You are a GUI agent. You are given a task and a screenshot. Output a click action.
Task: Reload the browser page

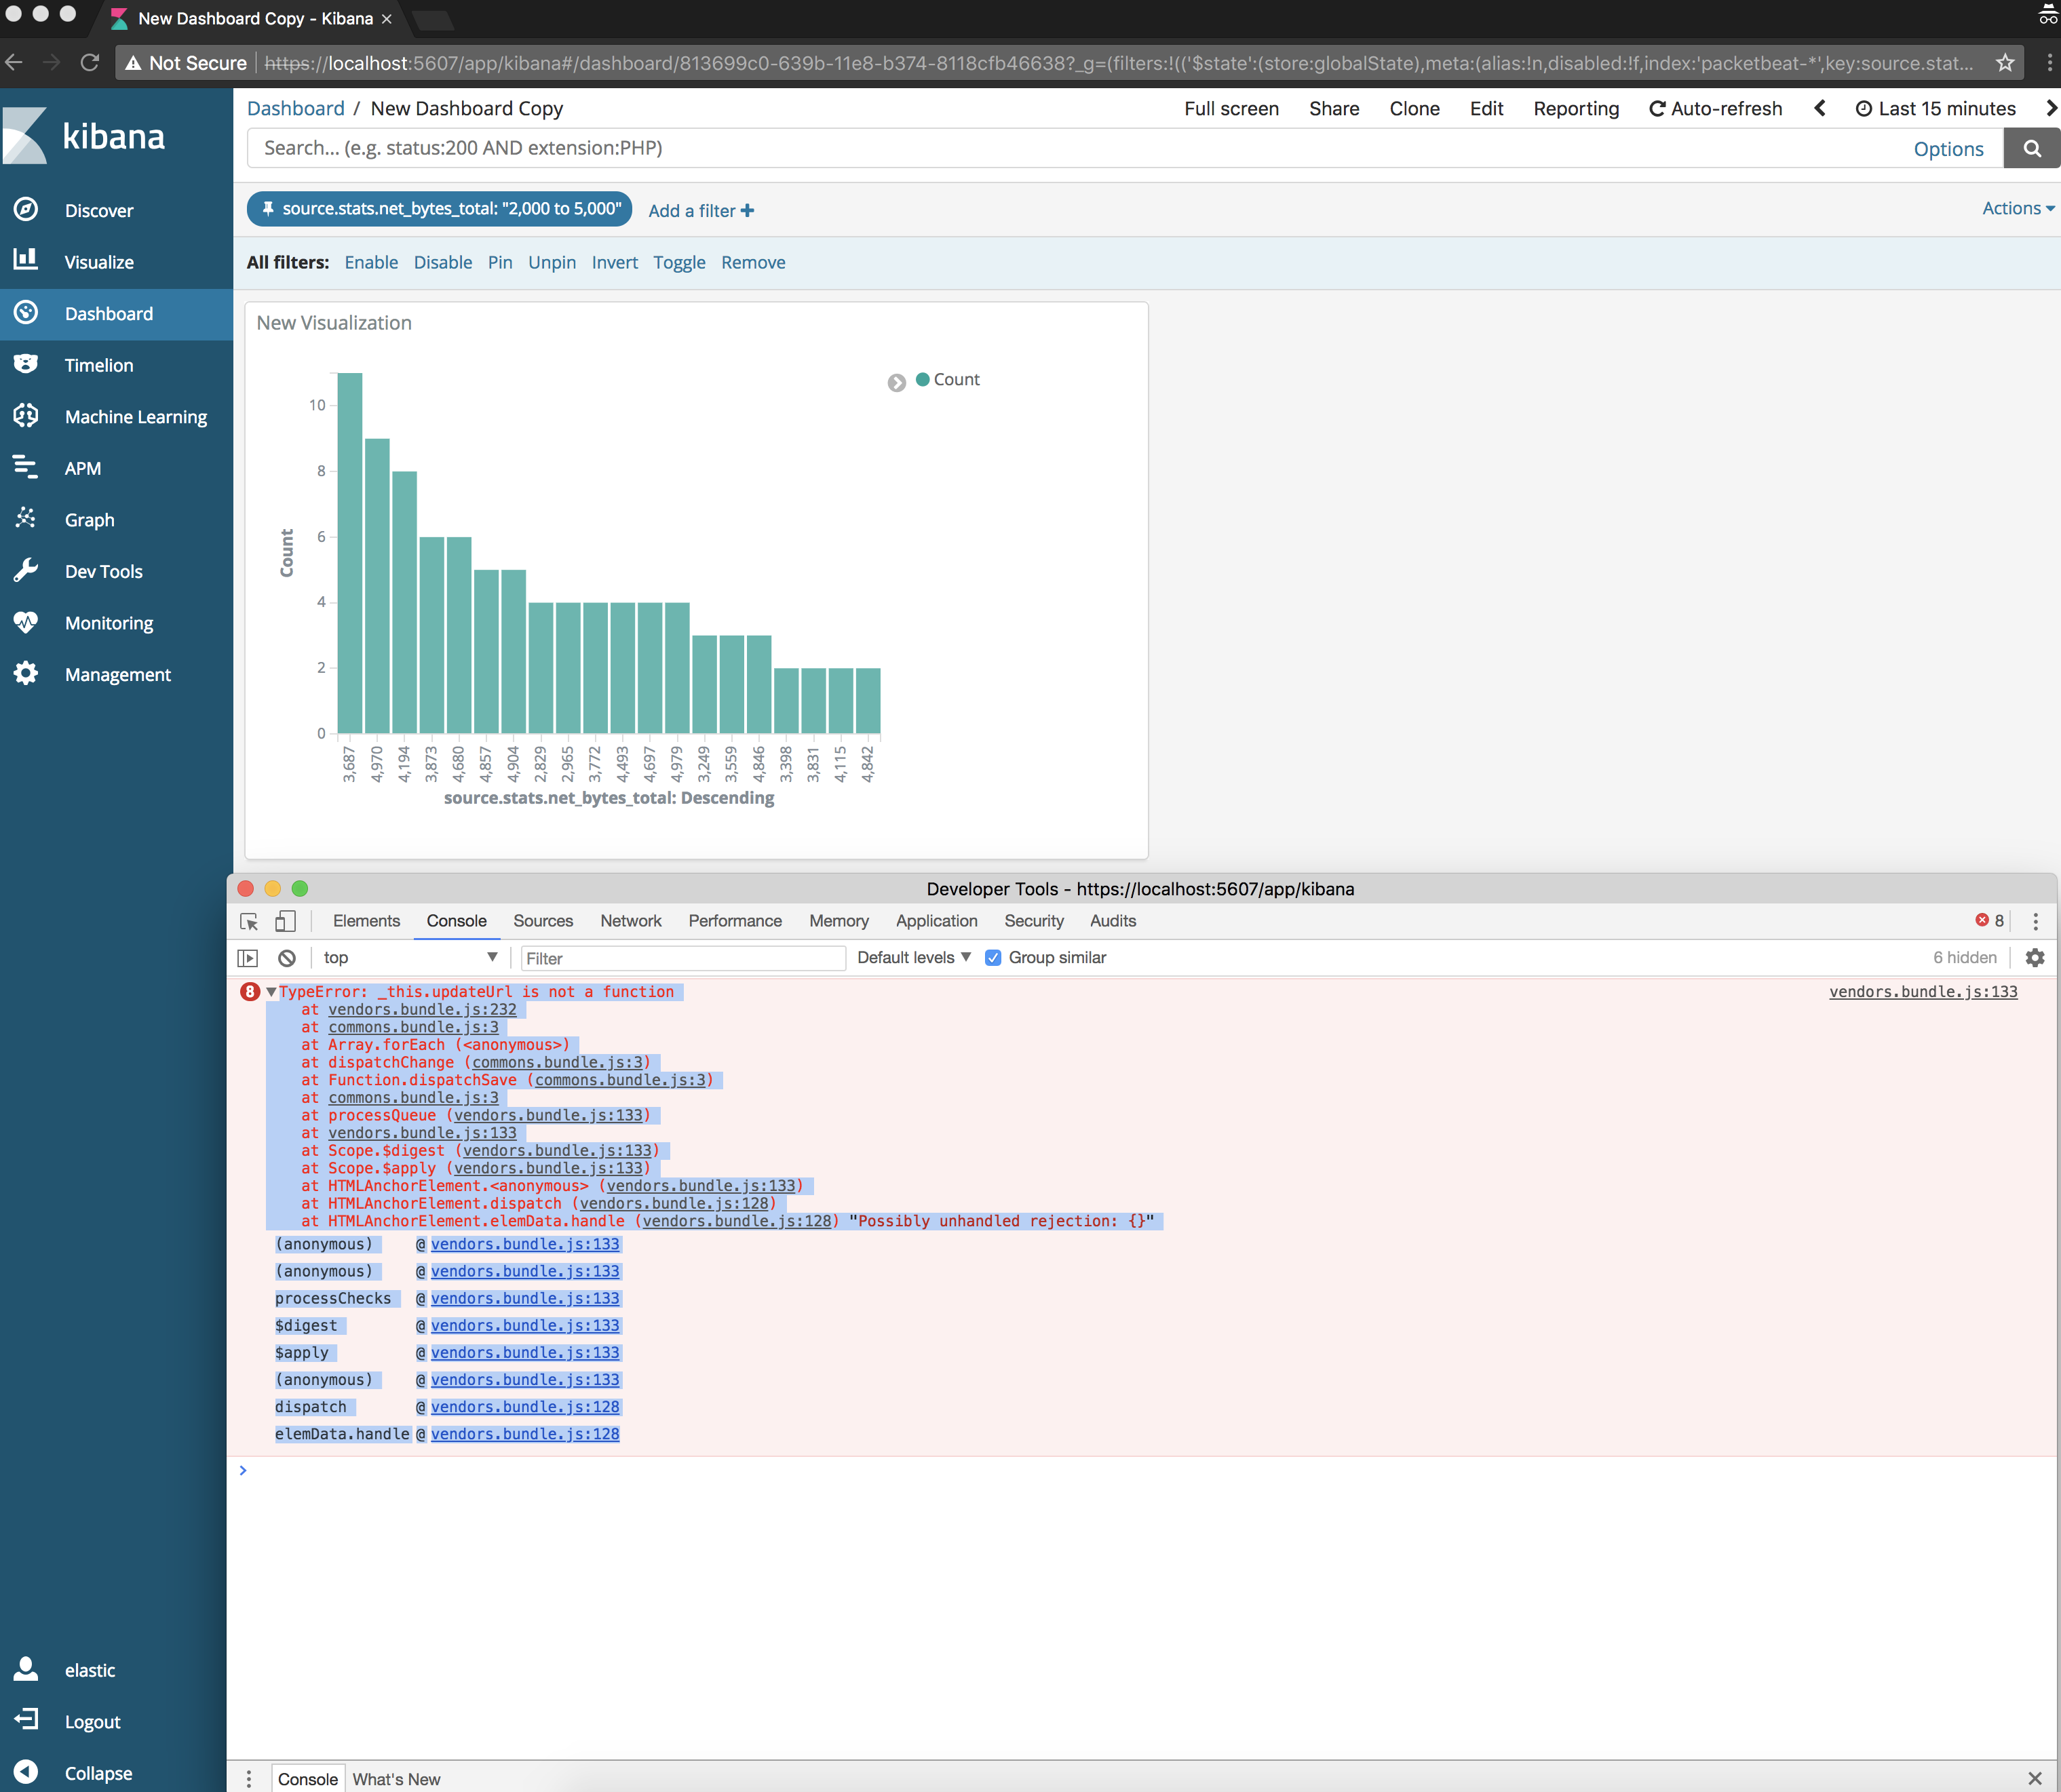point(90,63)
